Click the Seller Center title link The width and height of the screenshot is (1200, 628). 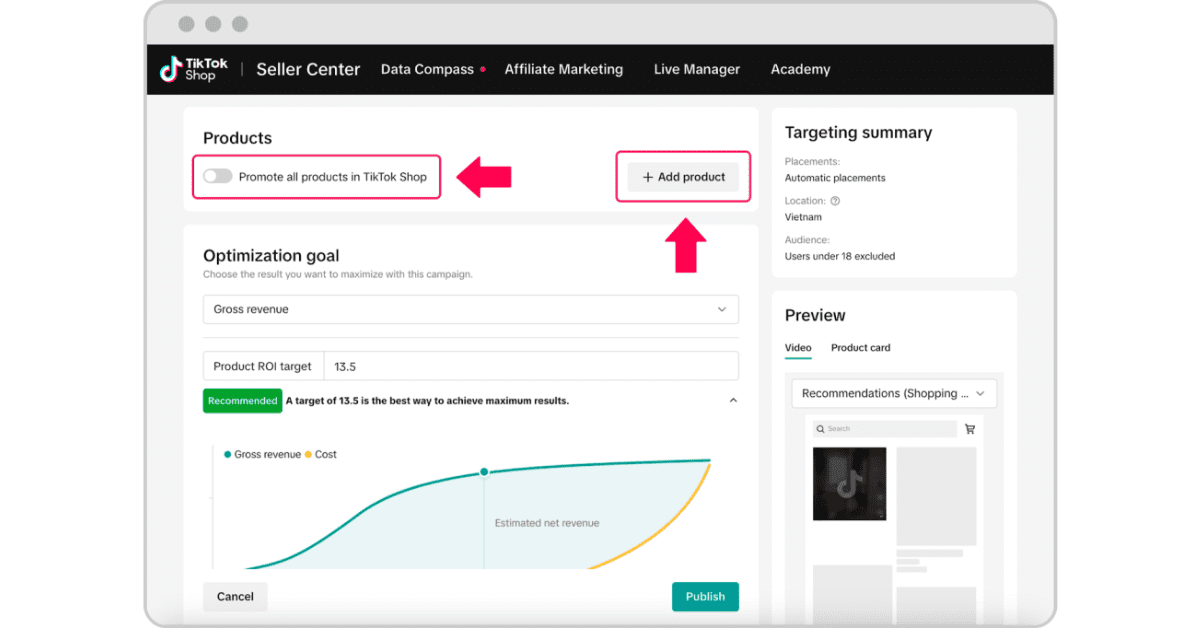(x=308, y=69)
